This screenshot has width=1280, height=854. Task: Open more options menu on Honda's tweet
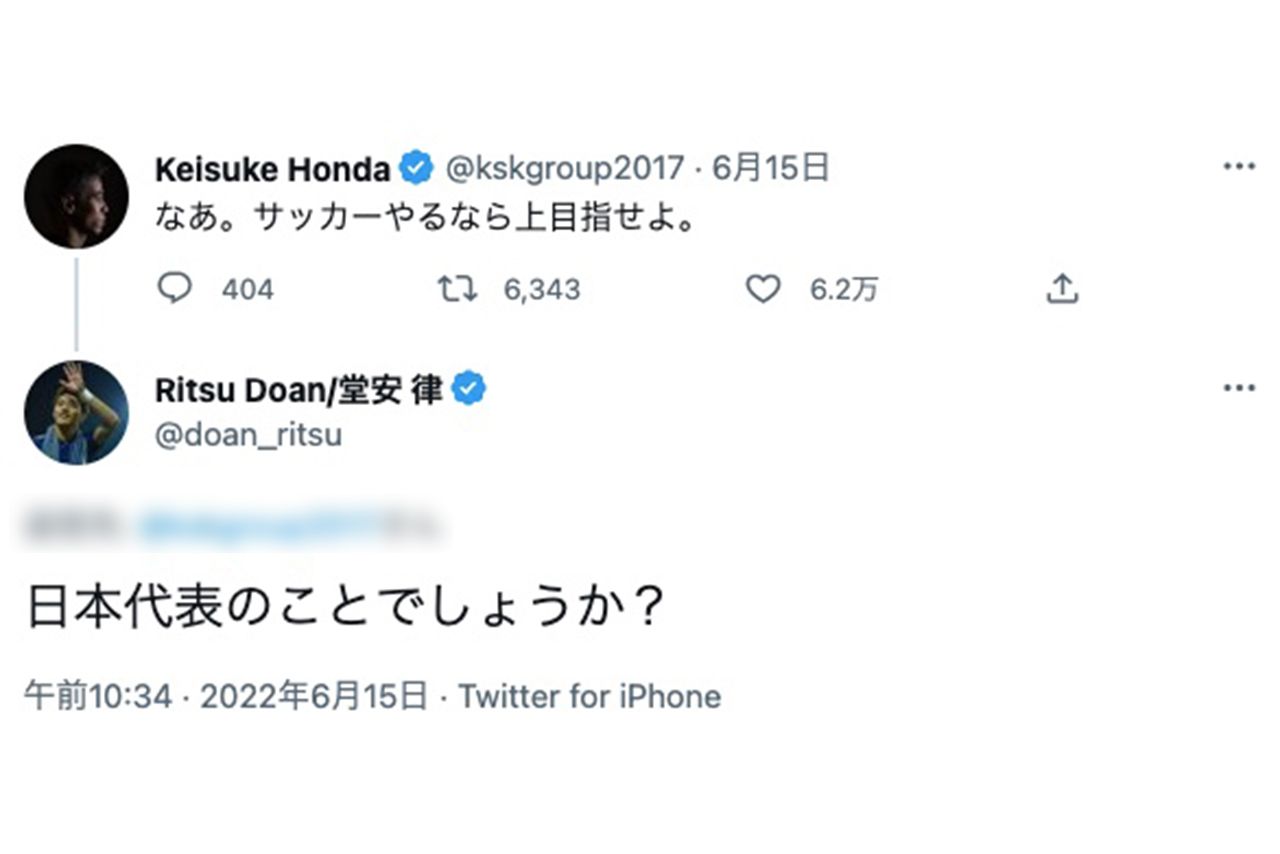click(1240, 168)
